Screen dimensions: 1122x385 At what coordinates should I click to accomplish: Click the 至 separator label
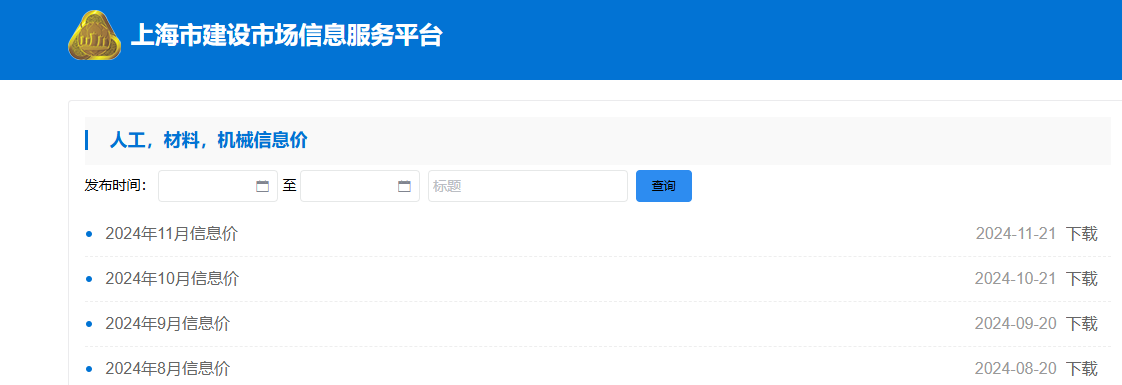coord(289,186)
